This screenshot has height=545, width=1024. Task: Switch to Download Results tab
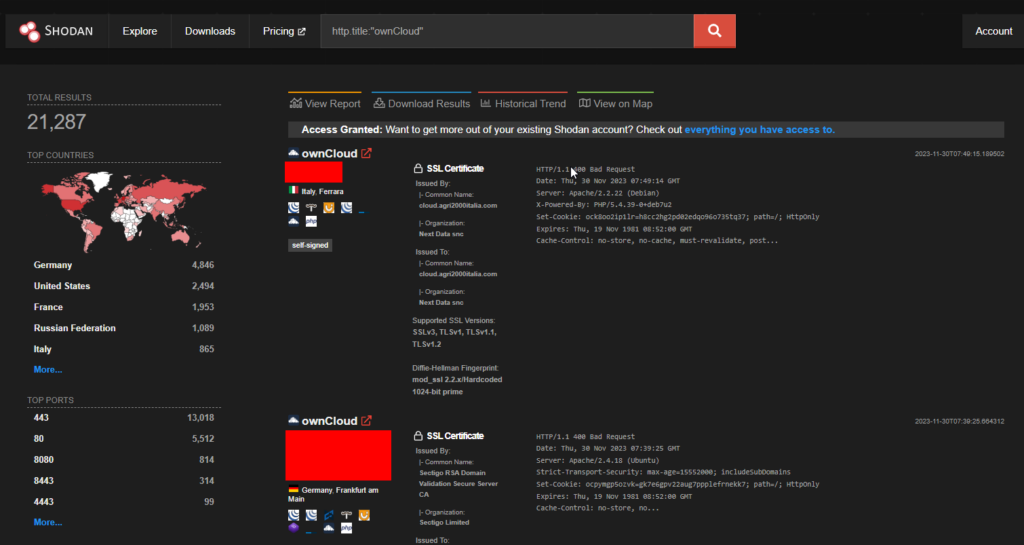(x=422, y=103)
